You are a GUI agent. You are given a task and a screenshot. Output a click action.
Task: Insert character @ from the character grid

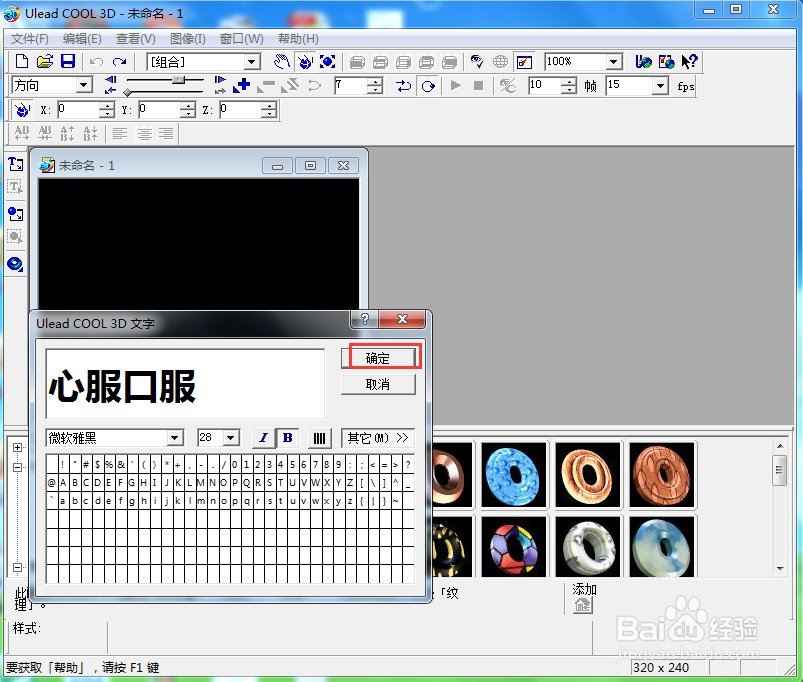52,483
